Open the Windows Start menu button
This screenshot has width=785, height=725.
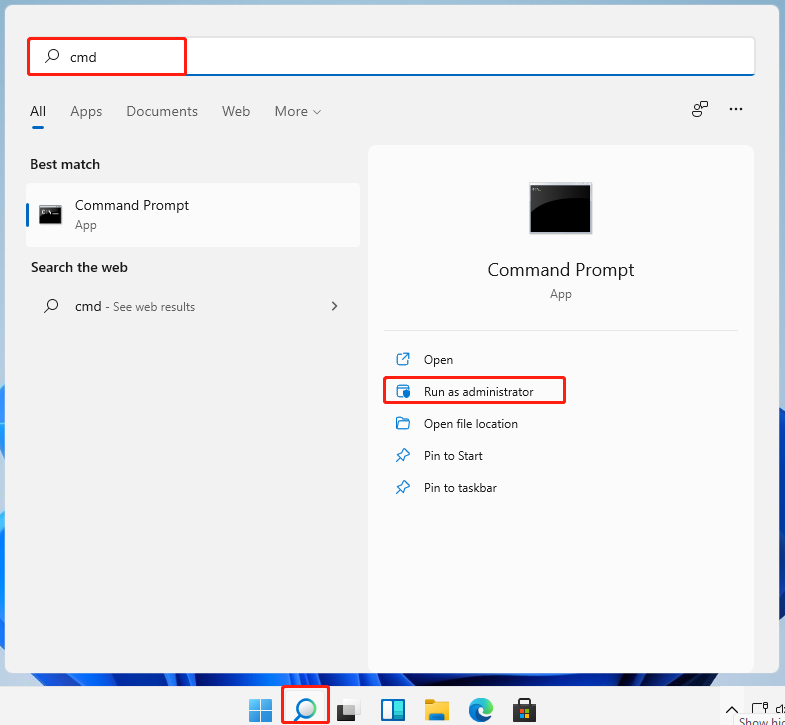pos(261,709)
